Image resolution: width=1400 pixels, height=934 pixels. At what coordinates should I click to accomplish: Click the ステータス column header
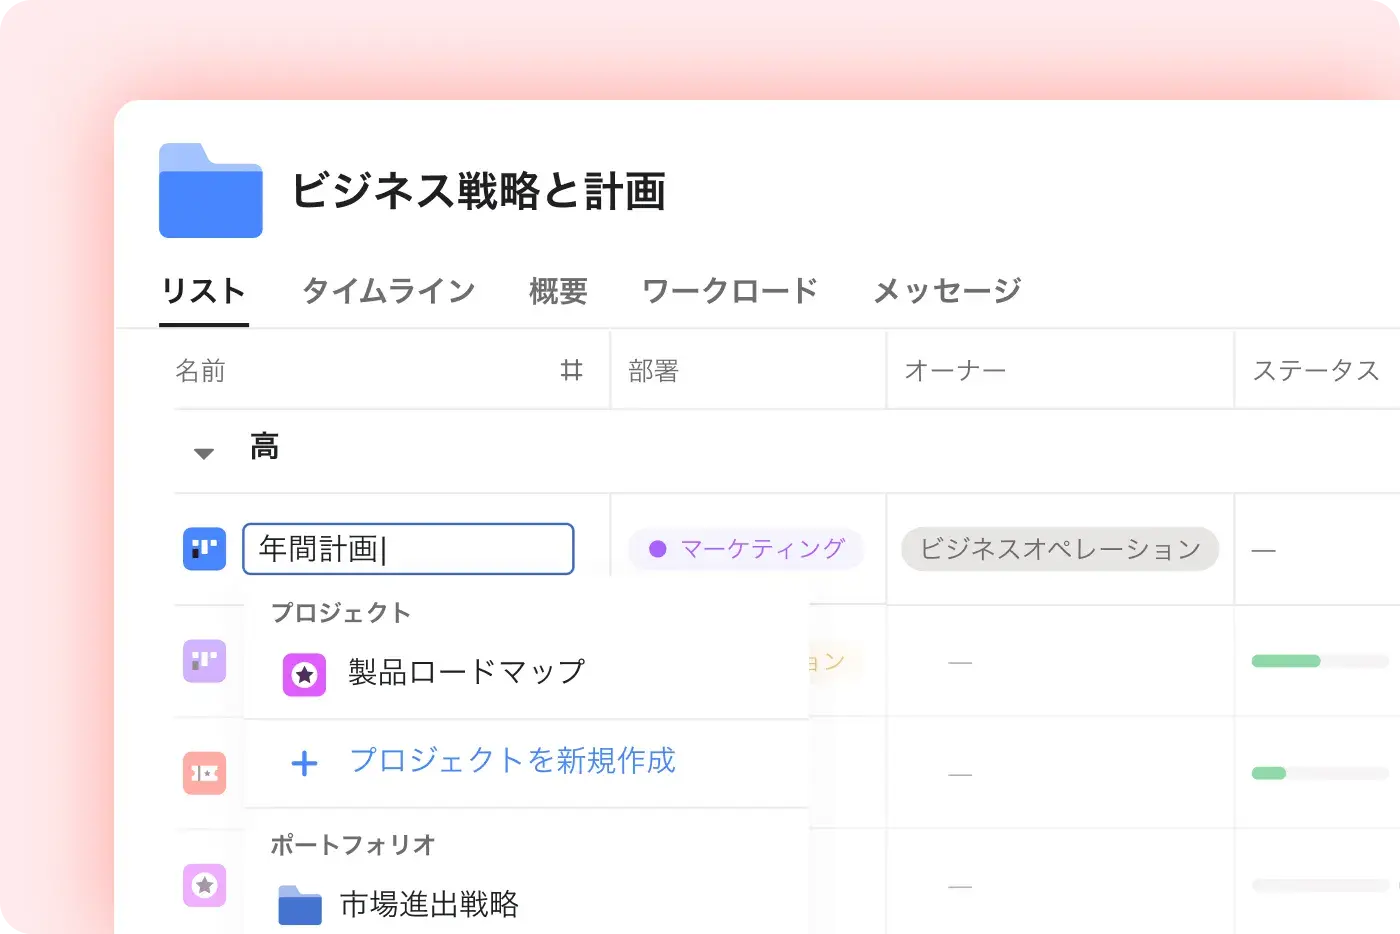pos(1316,371)
